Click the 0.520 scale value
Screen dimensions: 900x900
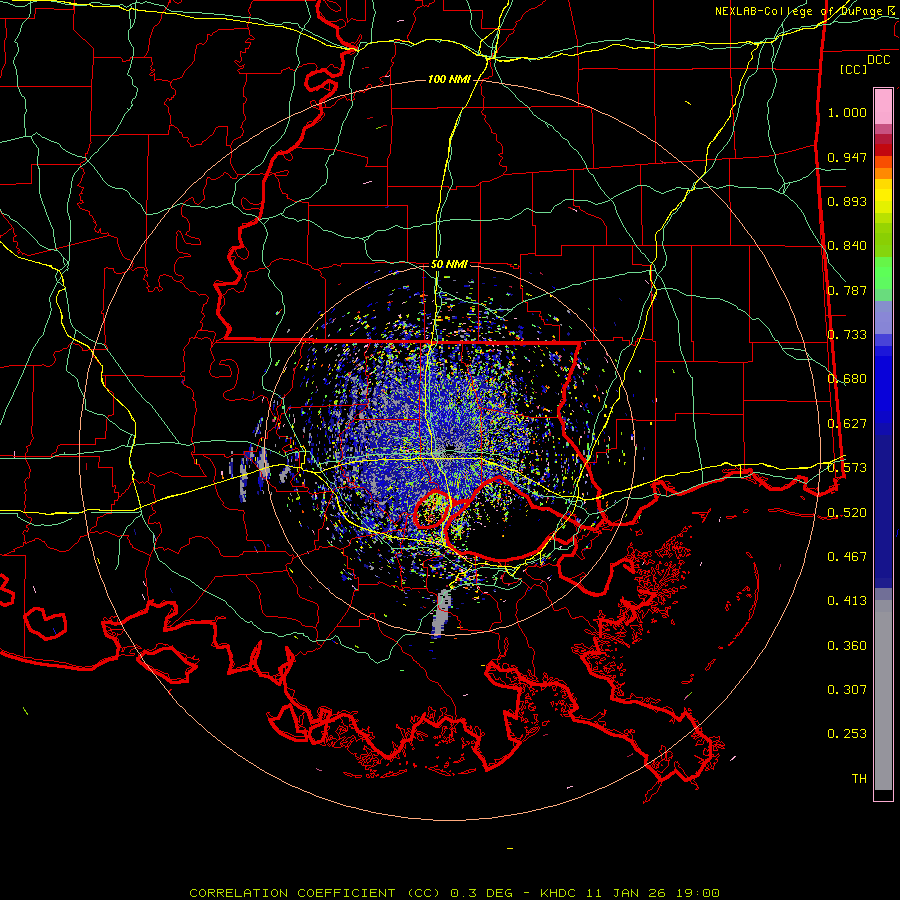click(847, 513)
